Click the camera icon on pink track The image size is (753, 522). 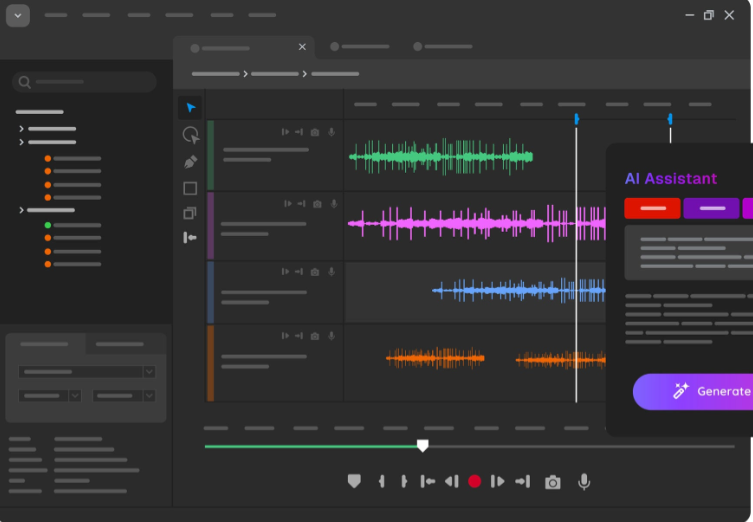317,204
